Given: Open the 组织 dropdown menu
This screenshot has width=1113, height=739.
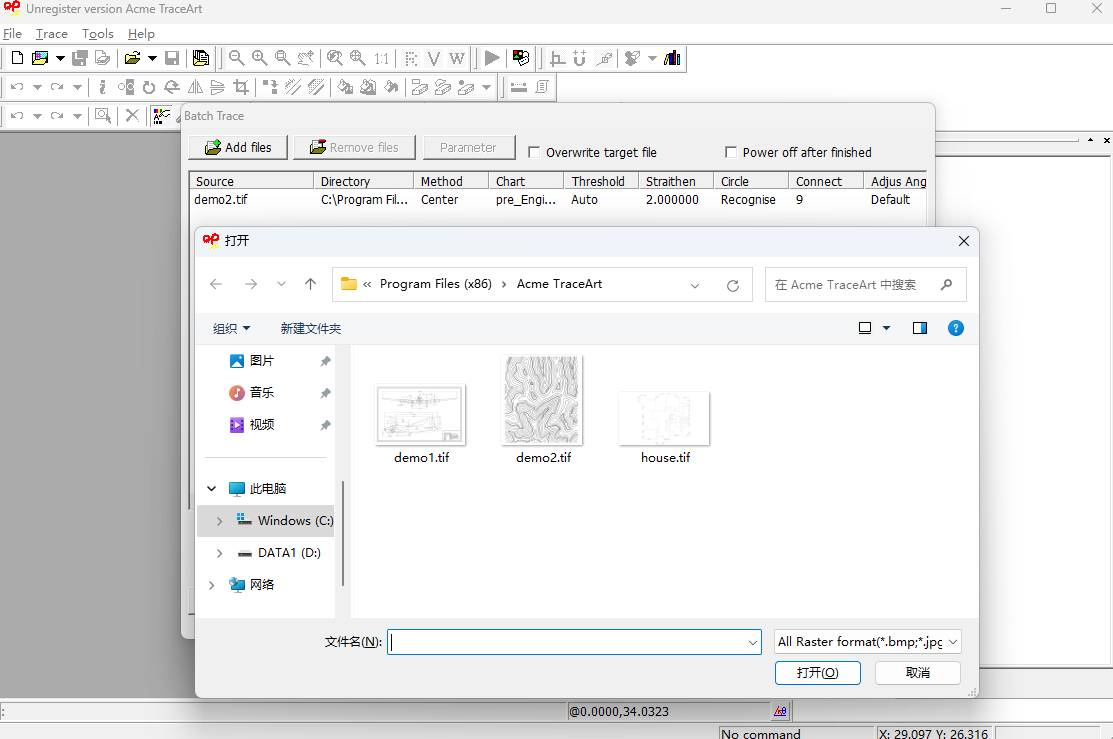Looking at the screenshot, I should [231, 328].
